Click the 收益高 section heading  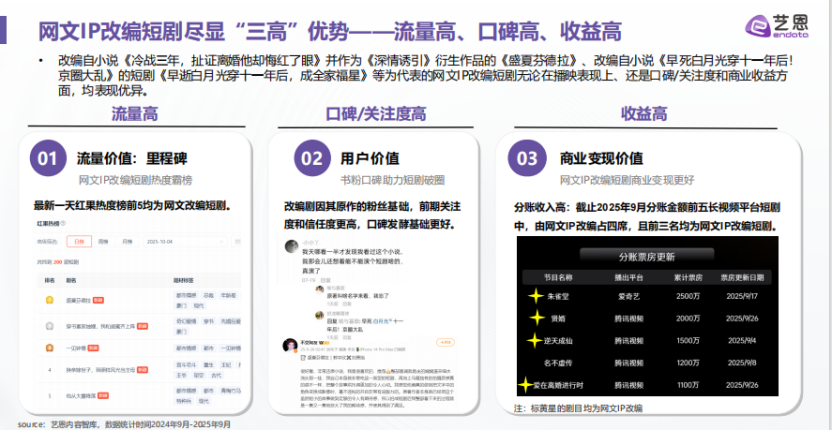(644, 114)
